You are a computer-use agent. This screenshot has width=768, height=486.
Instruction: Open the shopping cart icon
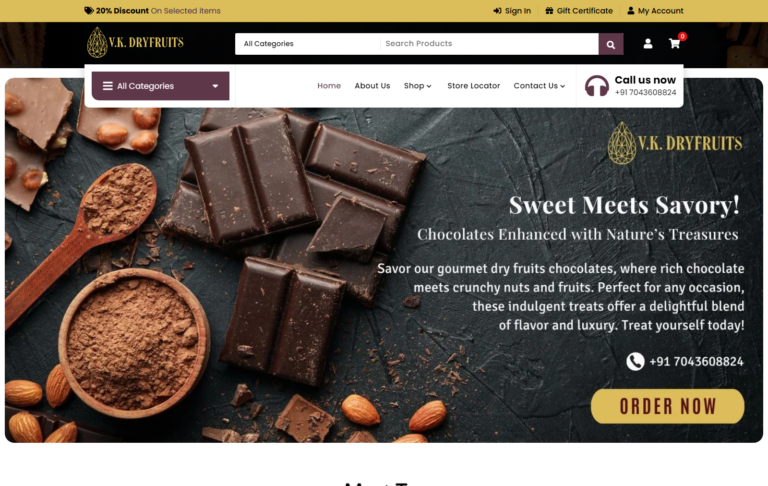[x=674, y=44]
